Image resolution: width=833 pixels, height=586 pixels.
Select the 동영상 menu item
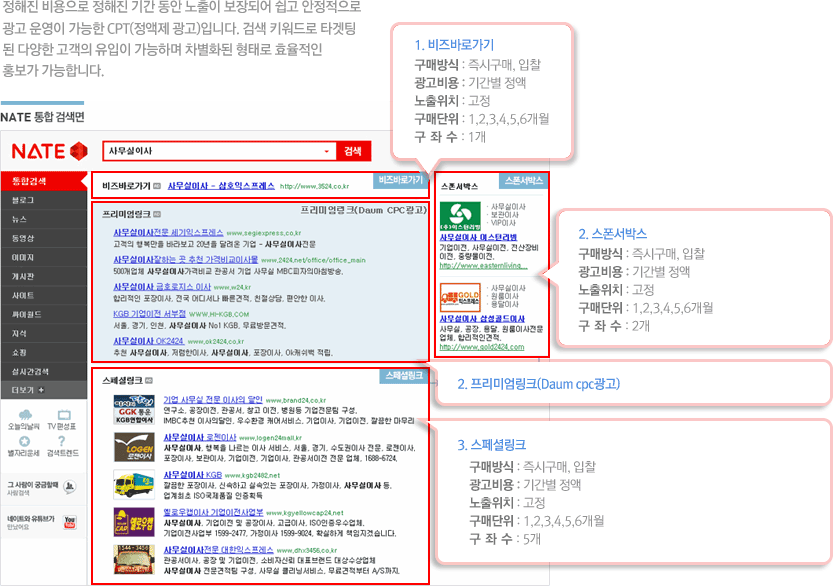tap(44, 239)
